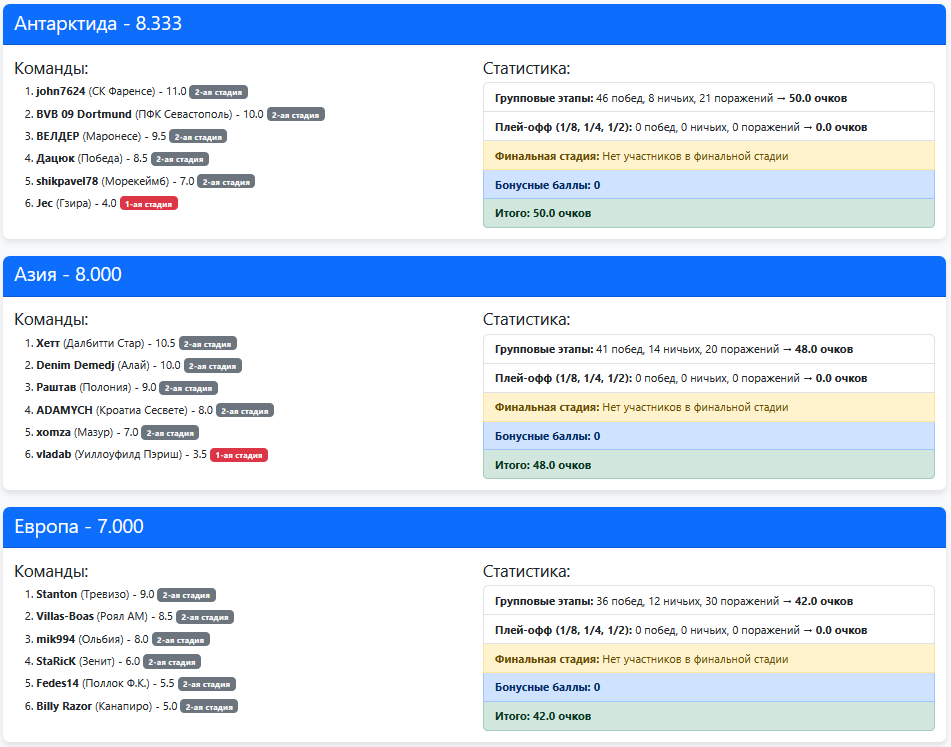This screenshot has height=747, width=951.
Task: Click the Итого: 48.0 очков summary row
Action: (708, 465)
